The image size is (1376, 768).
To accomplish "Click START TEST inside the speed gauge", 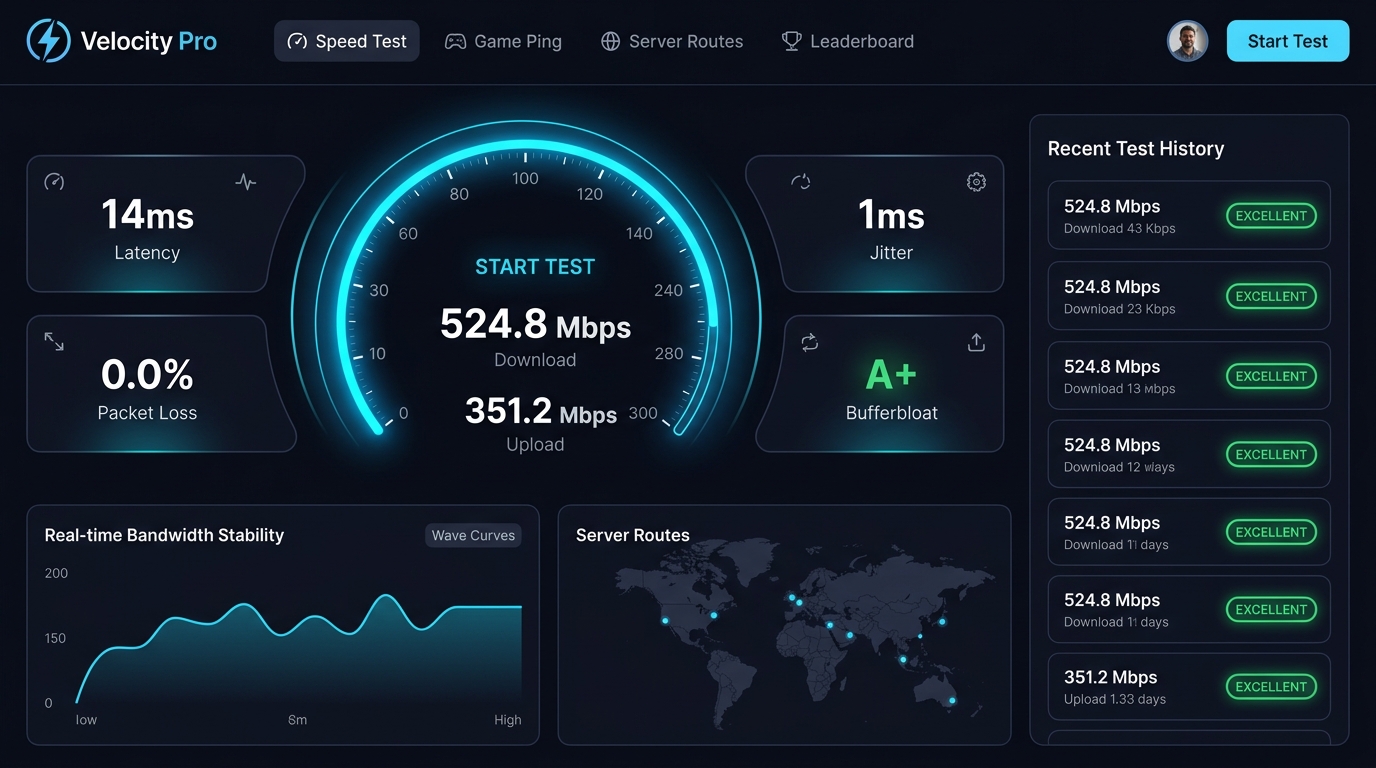I will tap(535, 267).
